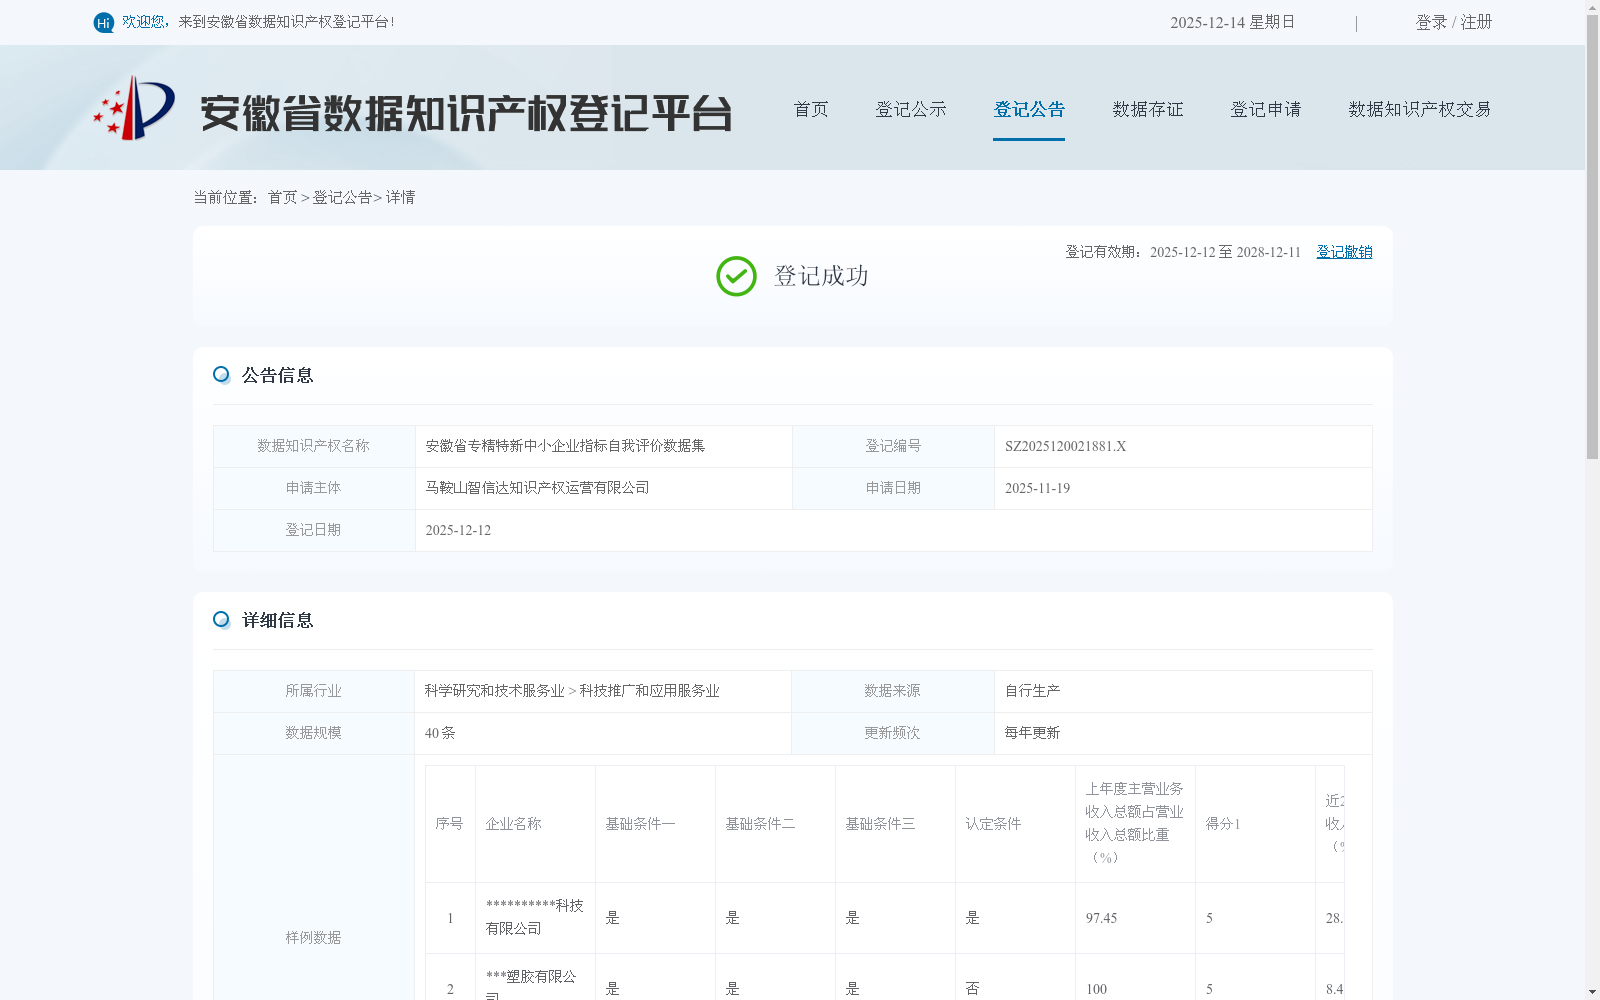Open the 登记公示 navigation tab
Image resolution: width=1600 pixels, height=1000 pixels.
(x=911, y=109)
